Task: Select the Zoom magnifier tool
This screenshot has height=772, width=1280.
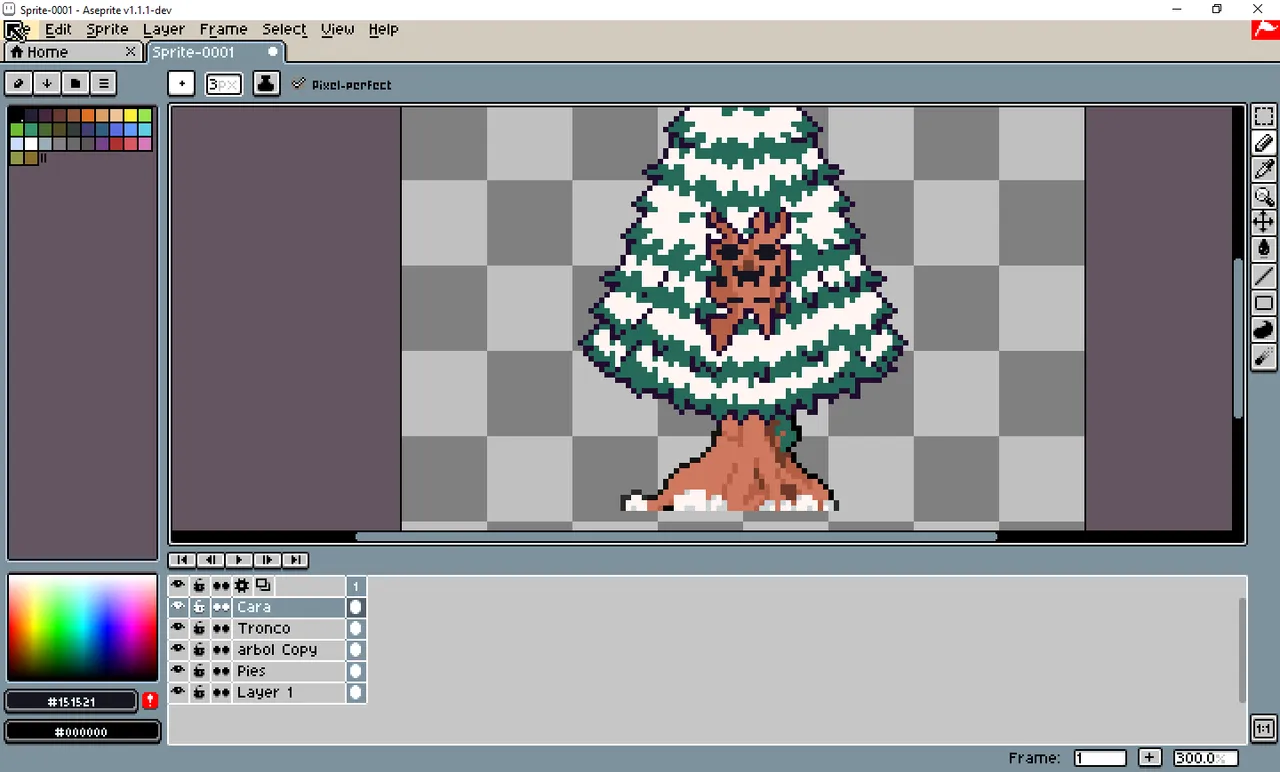Action: [1264, 196]
